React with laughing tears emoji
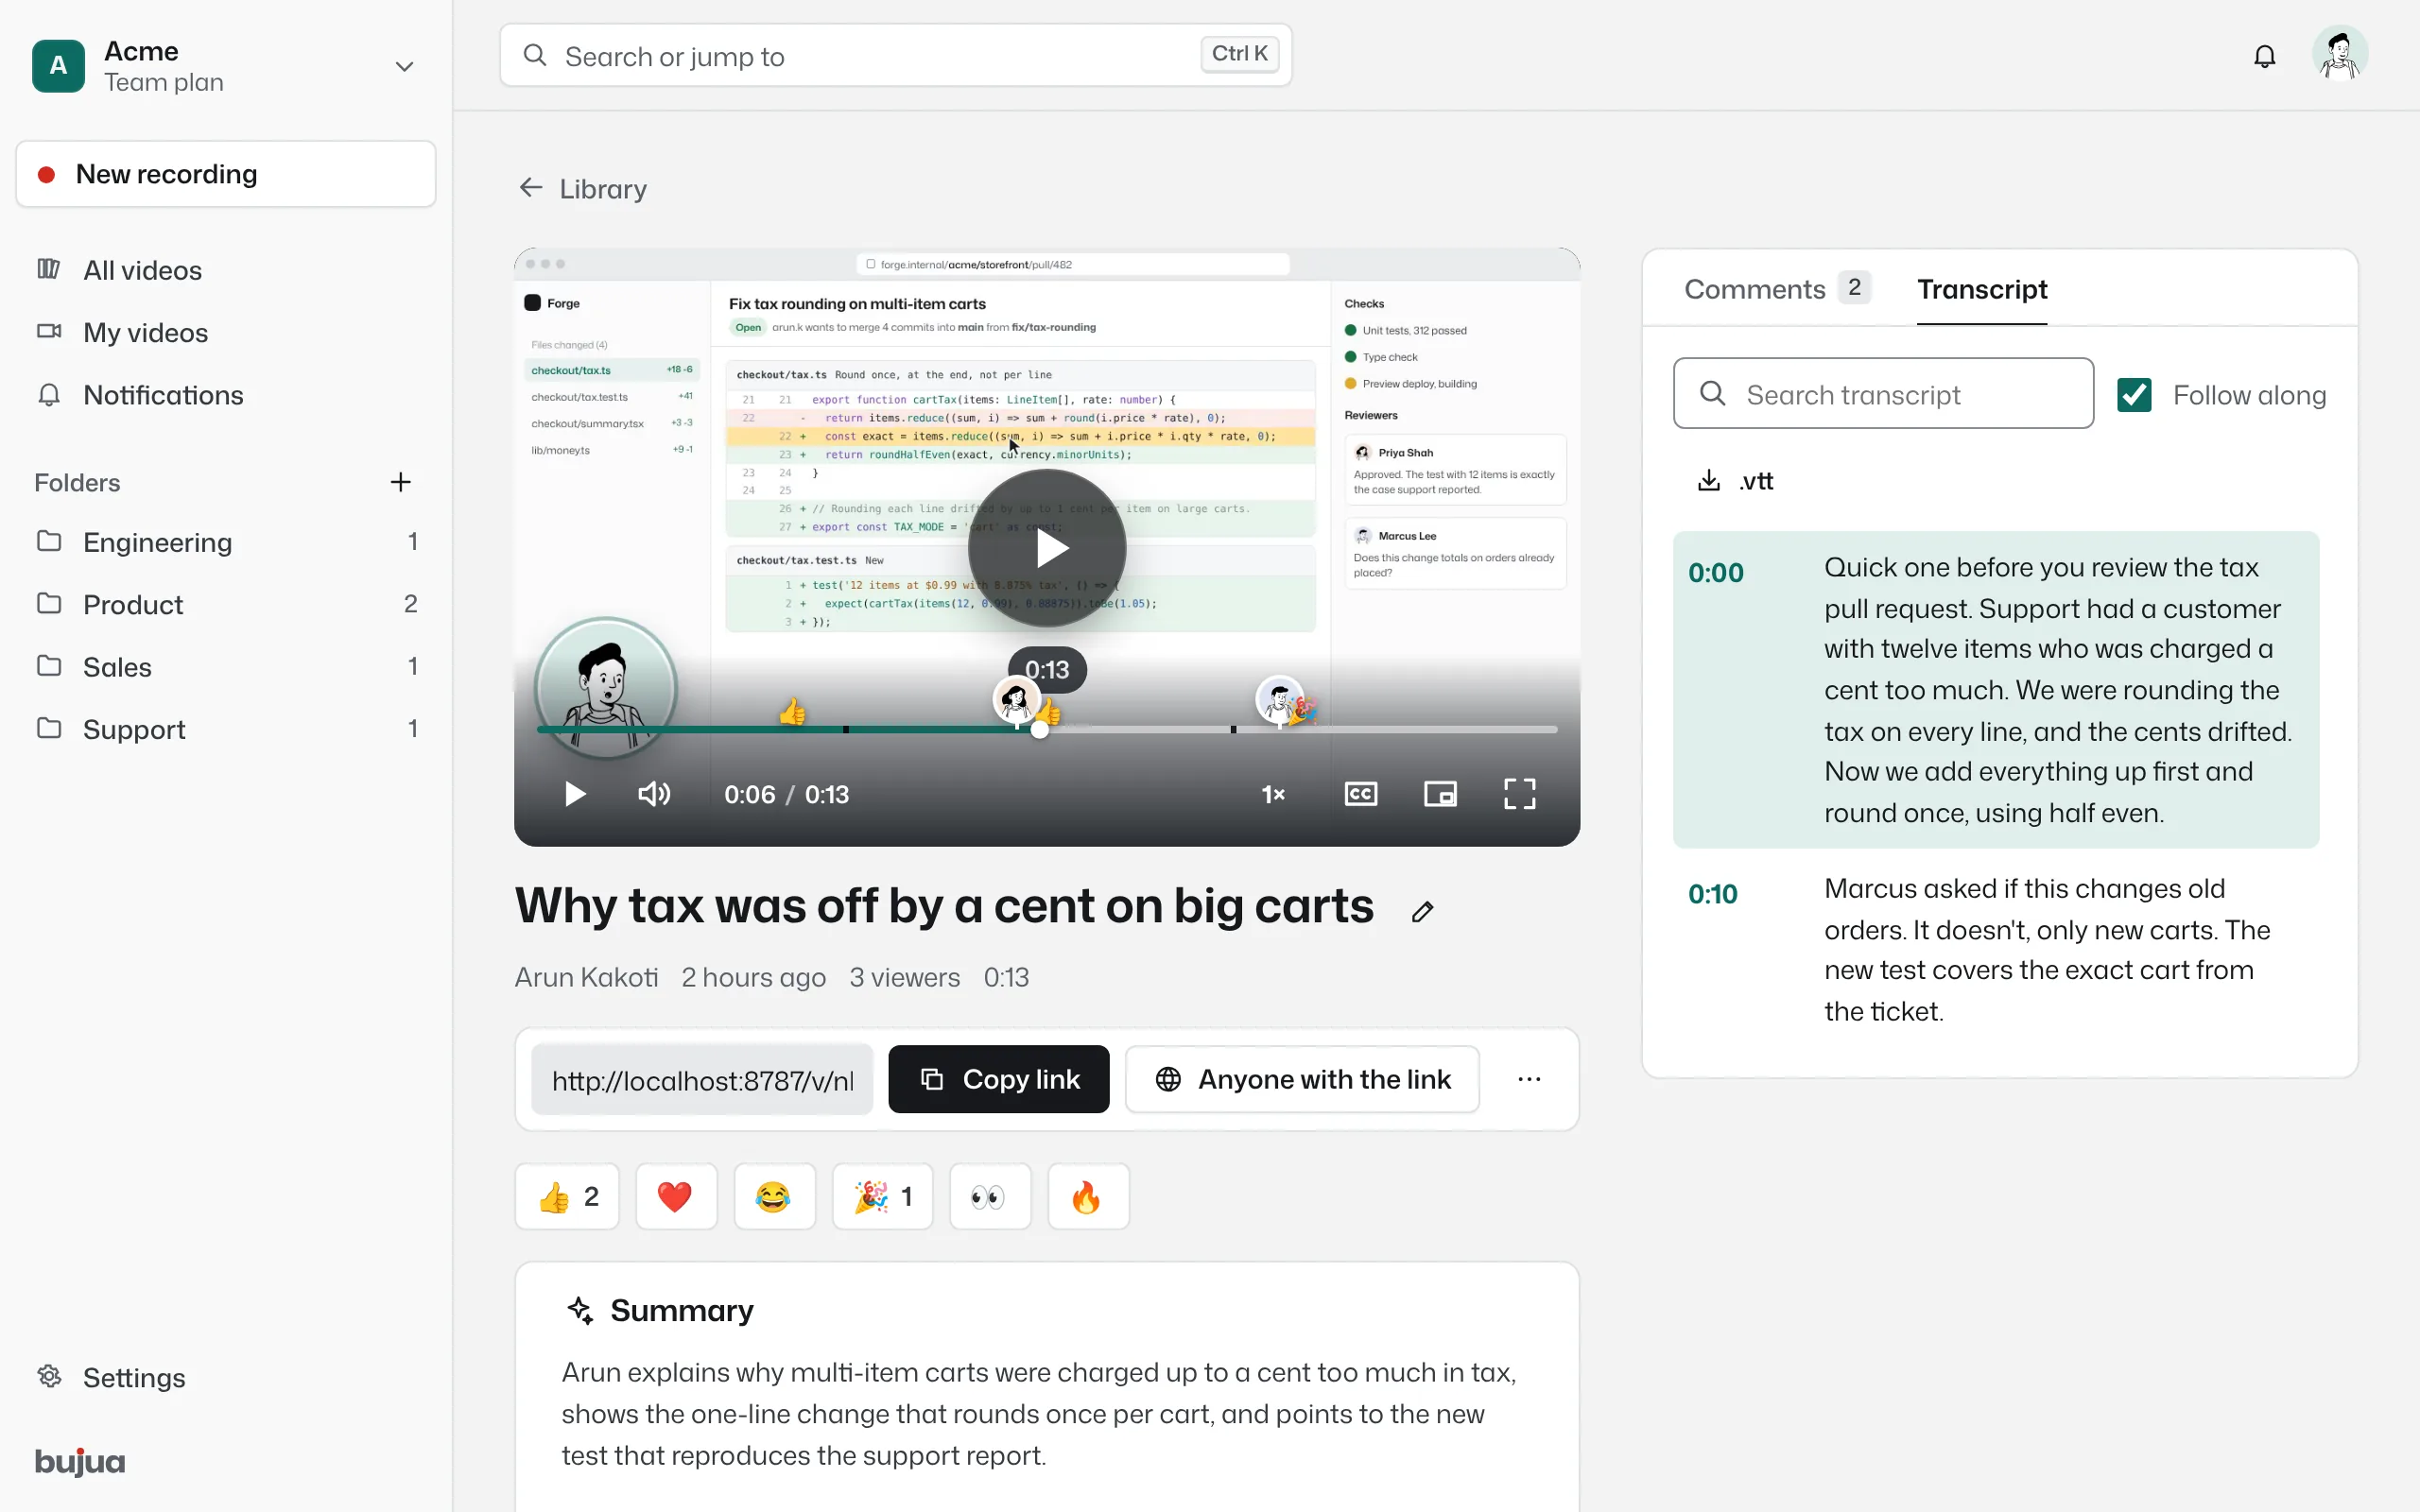Viewport: 2420px width, 1512px height. click(774, 1196)
